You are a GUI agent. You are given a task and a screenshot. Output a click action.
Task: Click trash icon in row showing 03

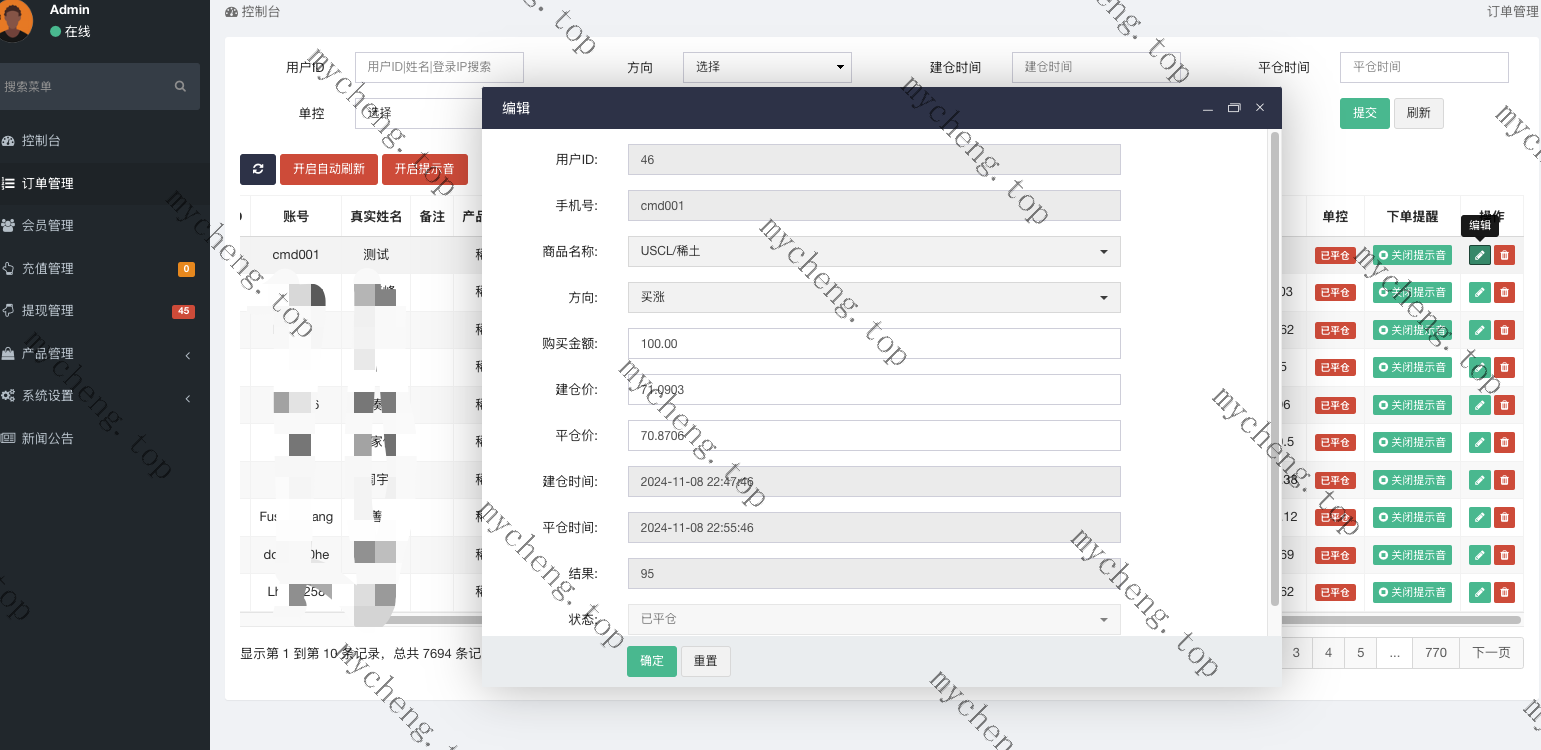(x=1504, y=292)
